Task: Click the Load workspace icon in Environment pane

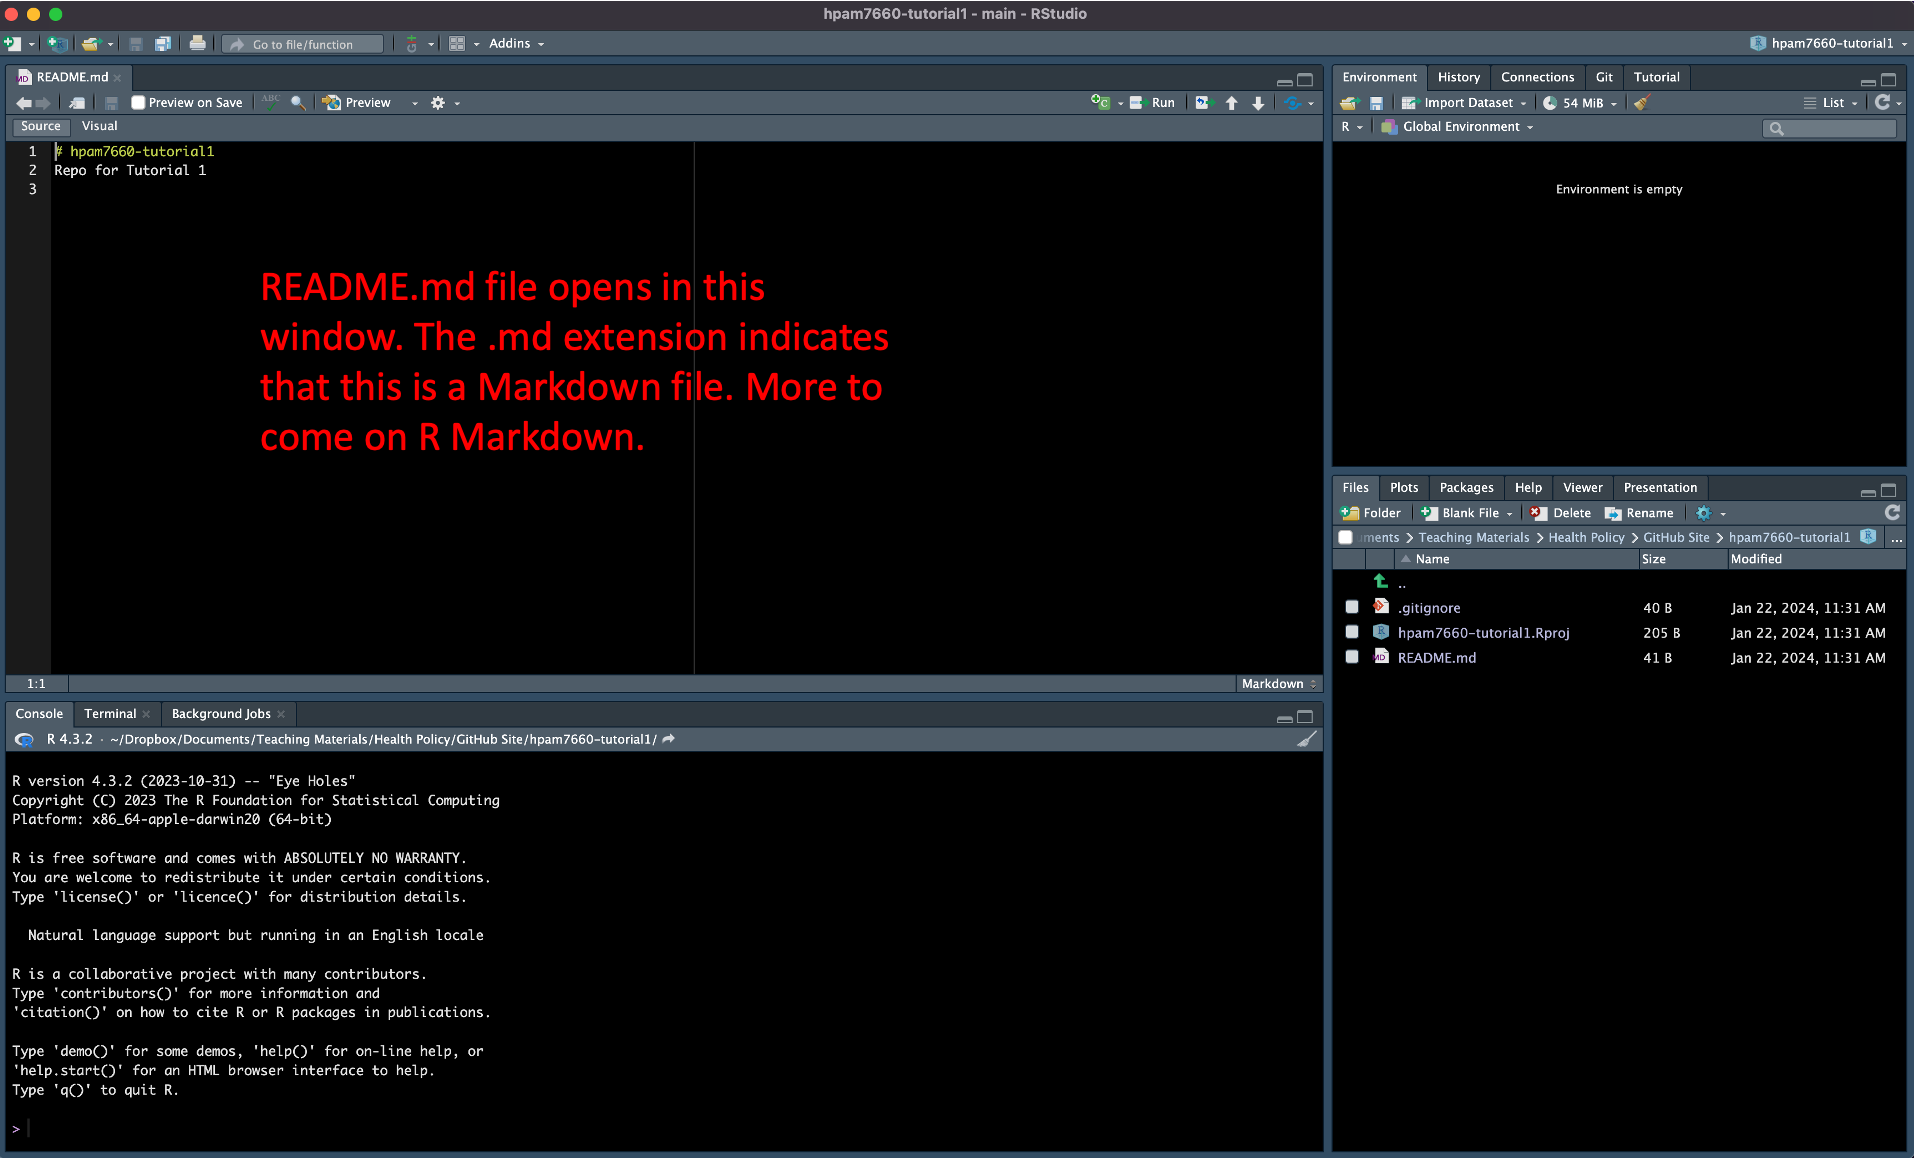Action: click(x=1350, y=103)
